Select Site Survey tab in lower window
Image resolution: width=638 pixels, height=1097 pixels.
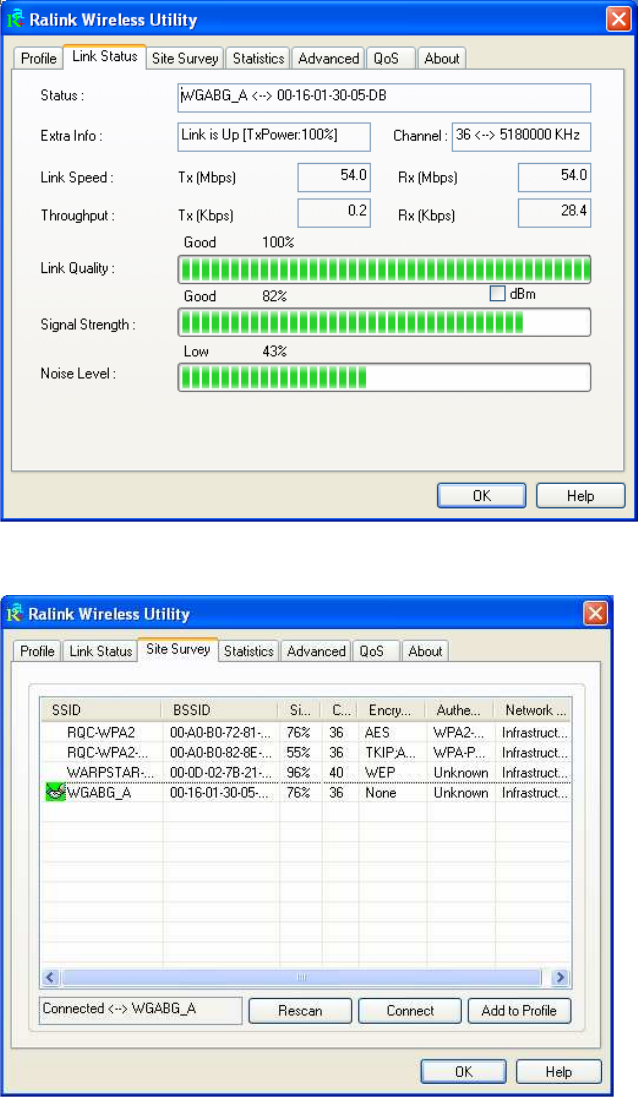(178, 649)
